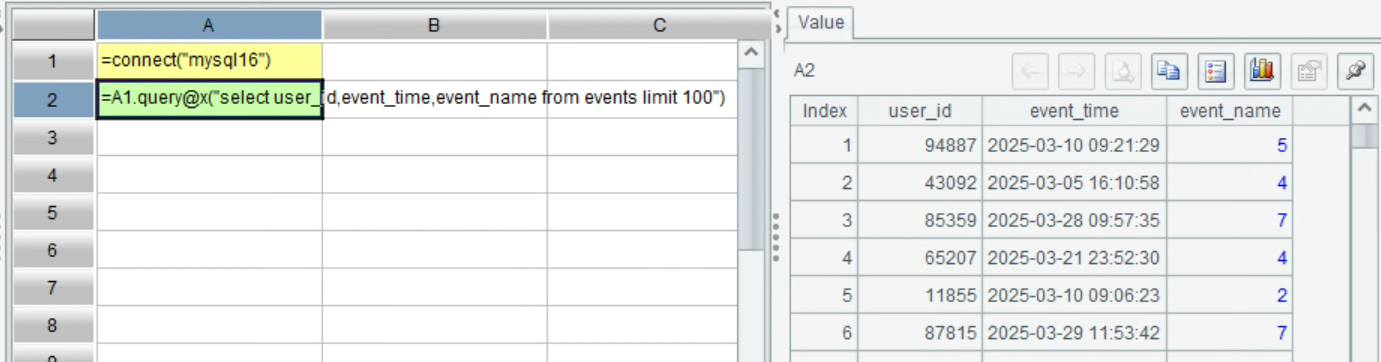Image resolution: width=1381 pixels, height=362 pixels.
Task: Select row header 4
Action: coord(53,175)
